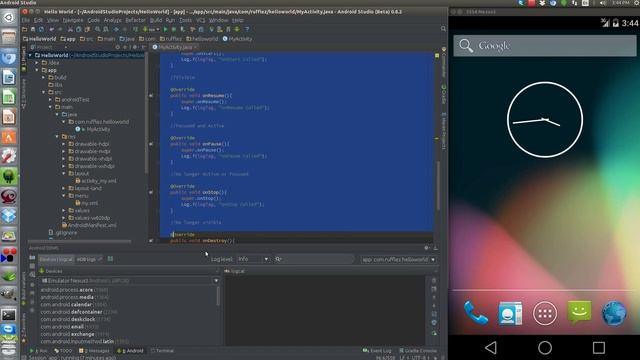Image resolution: width=640 pixels, height=360 pixels.
Task: Open the Terminal tool window tab
Action: pyautogui.click(x=162, y=351)
